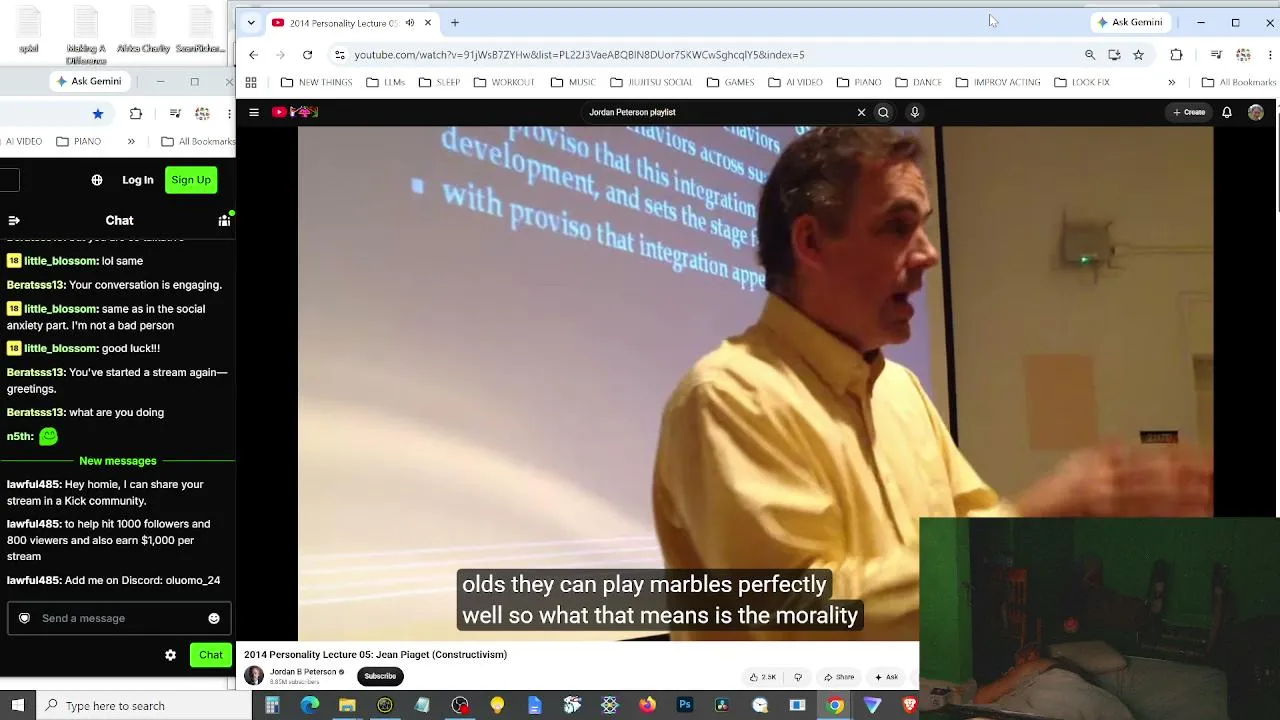This screenshot has height=720, width=1280.
Task: Open the DANCE bookmark folder
Action: [918, 82]
